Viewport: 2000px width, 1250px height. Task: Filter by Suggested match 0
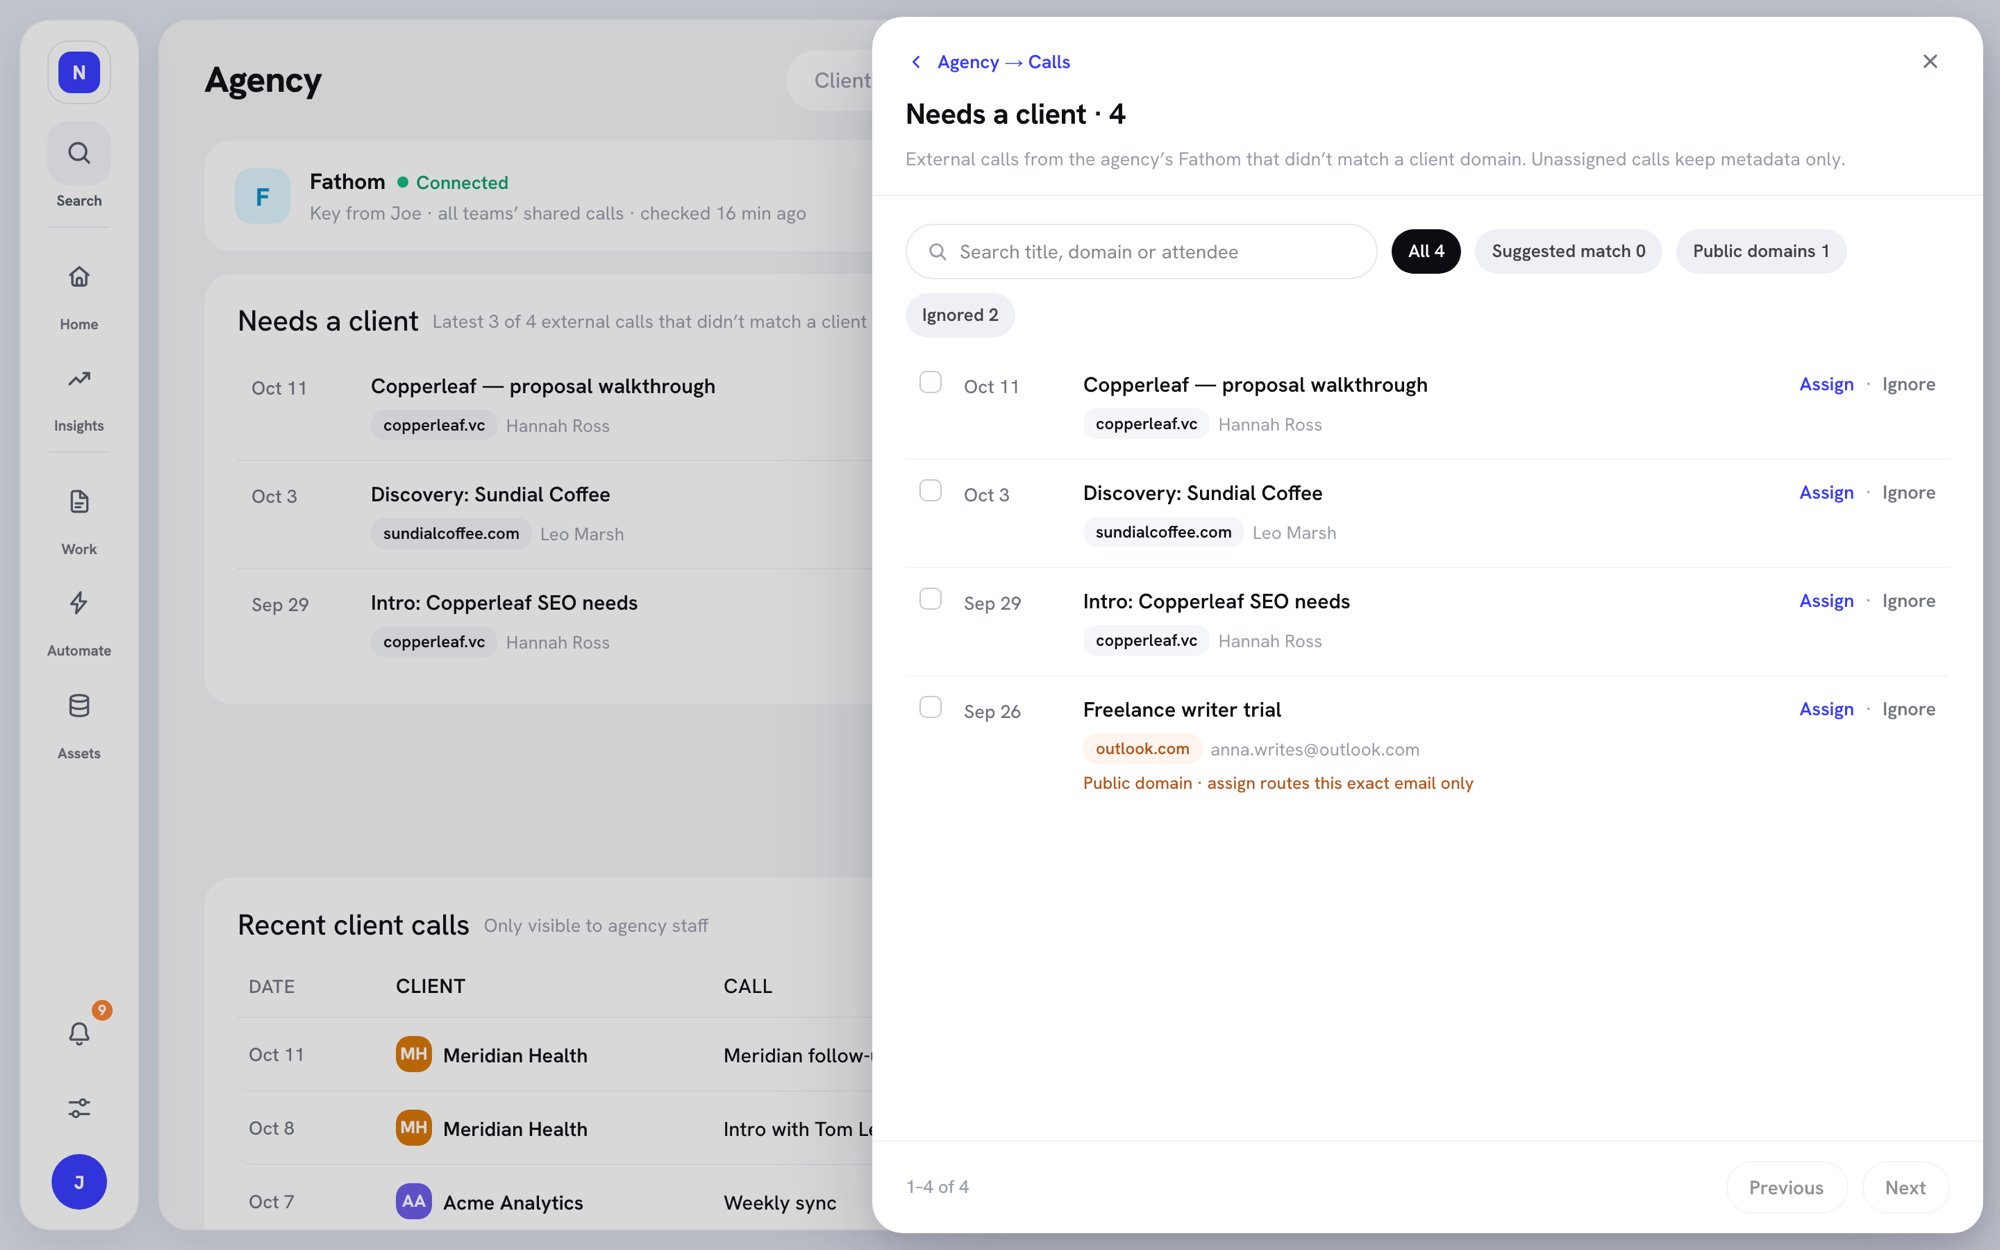pyautogui.click(x=1568, y=251)
